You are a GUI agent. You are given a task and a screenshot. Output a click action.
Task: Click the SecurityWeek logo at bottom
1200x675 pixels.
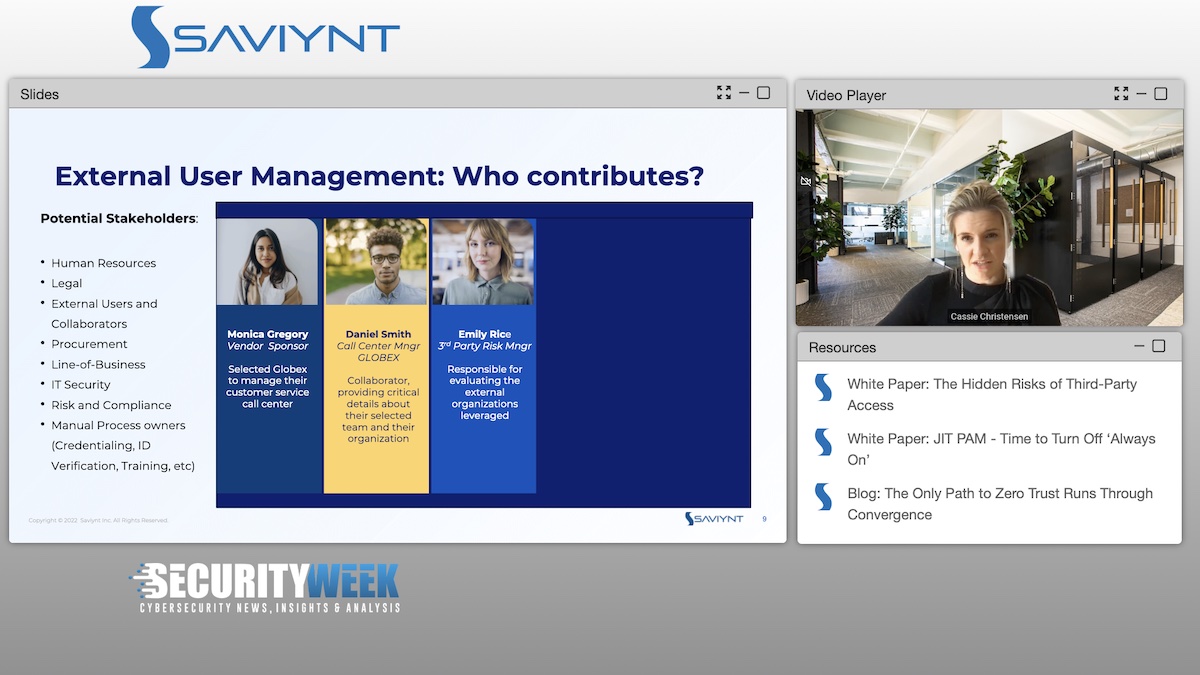click(265, 588)
